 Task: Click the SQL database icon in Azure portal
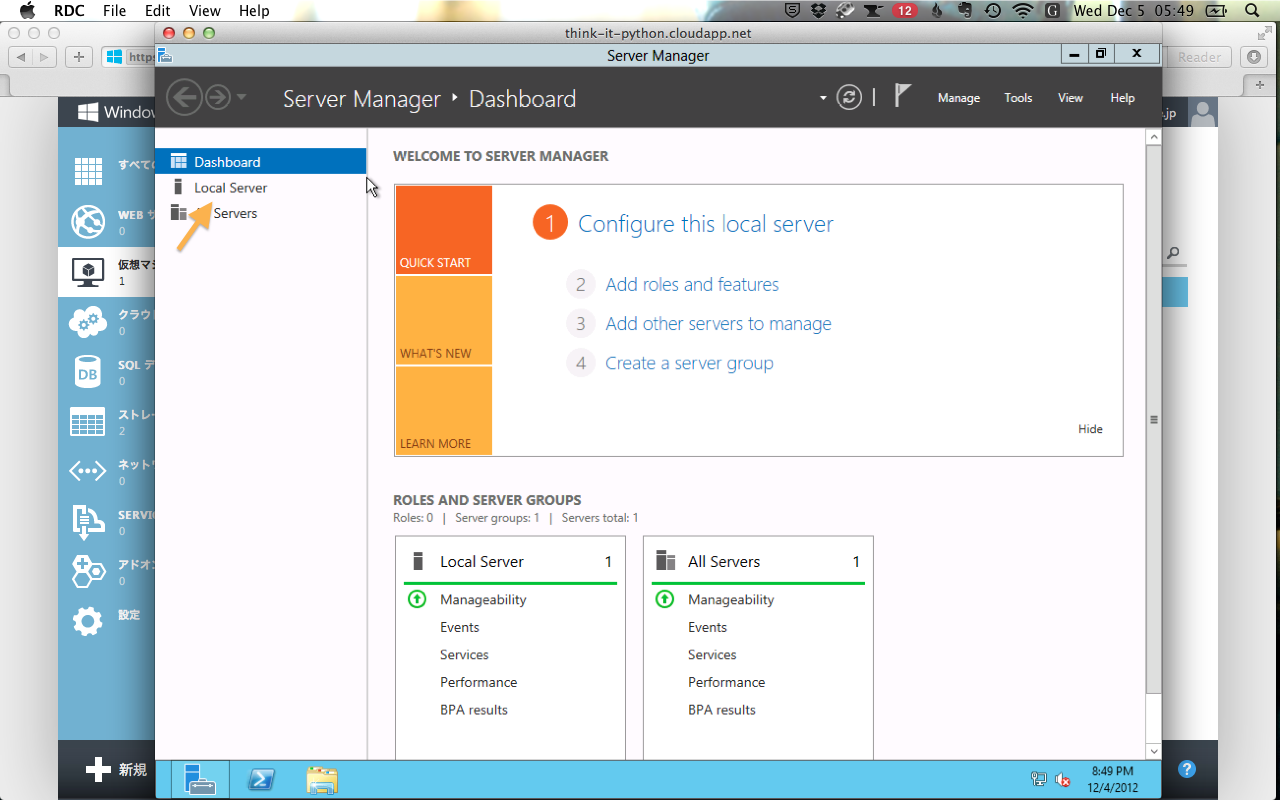[x=88, y=371]
